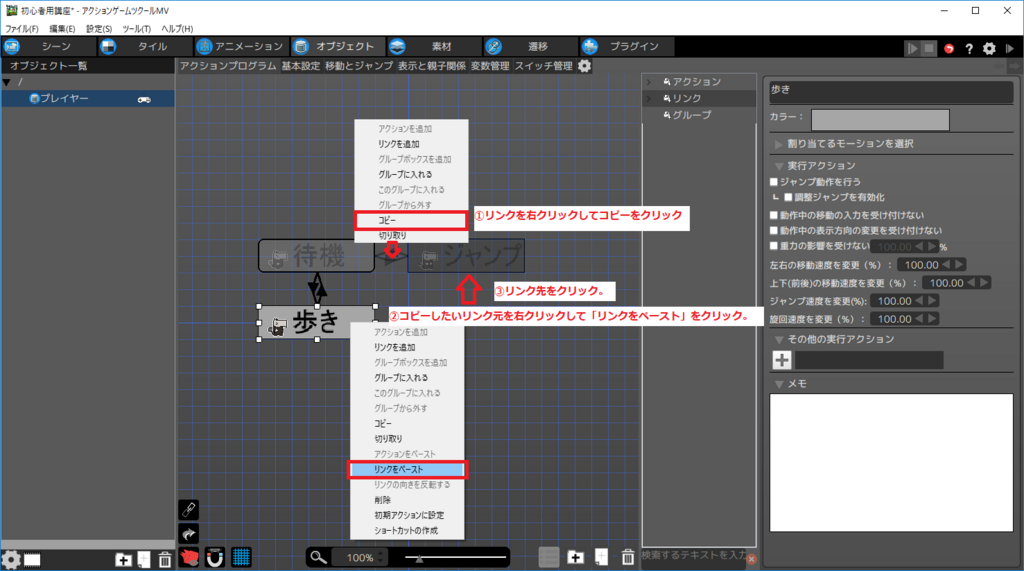Click the zoom slider track
The width and height of the screenshot is (1024, 571).
pyautogui.click(x=455, y=557)
